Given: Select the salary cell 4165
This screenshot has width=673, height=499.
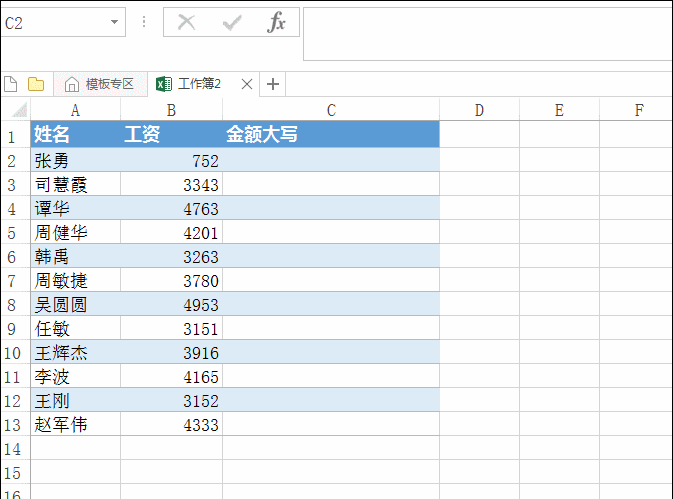Looking at the screenshot, I should (171, 376).
